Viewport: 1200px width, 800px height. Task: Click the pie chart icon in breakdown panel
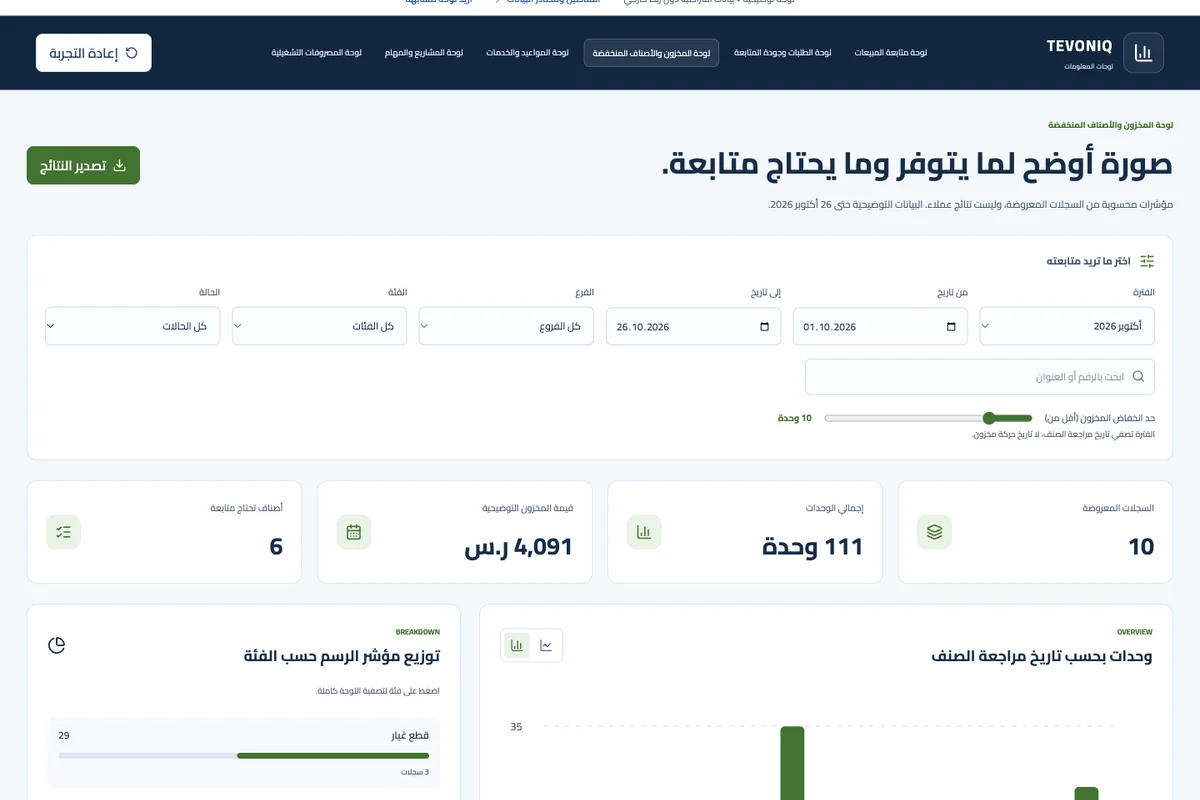point(57,645)
